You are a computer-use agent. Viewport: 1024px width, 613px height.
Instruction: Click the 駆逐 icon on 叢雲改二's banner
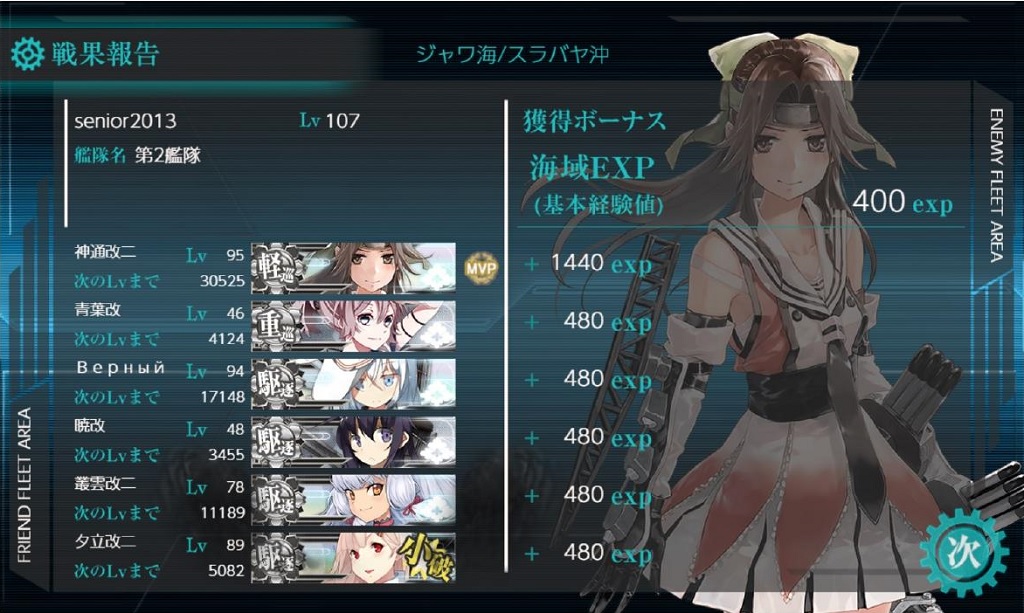pos(278,500)
